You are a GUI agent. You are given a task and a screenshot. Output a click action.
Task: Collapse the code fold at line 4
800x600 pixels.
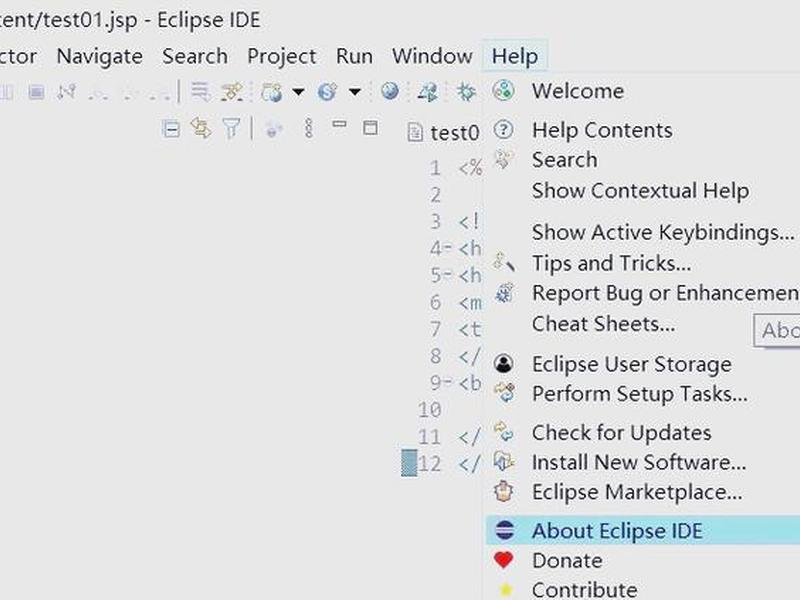448,247
